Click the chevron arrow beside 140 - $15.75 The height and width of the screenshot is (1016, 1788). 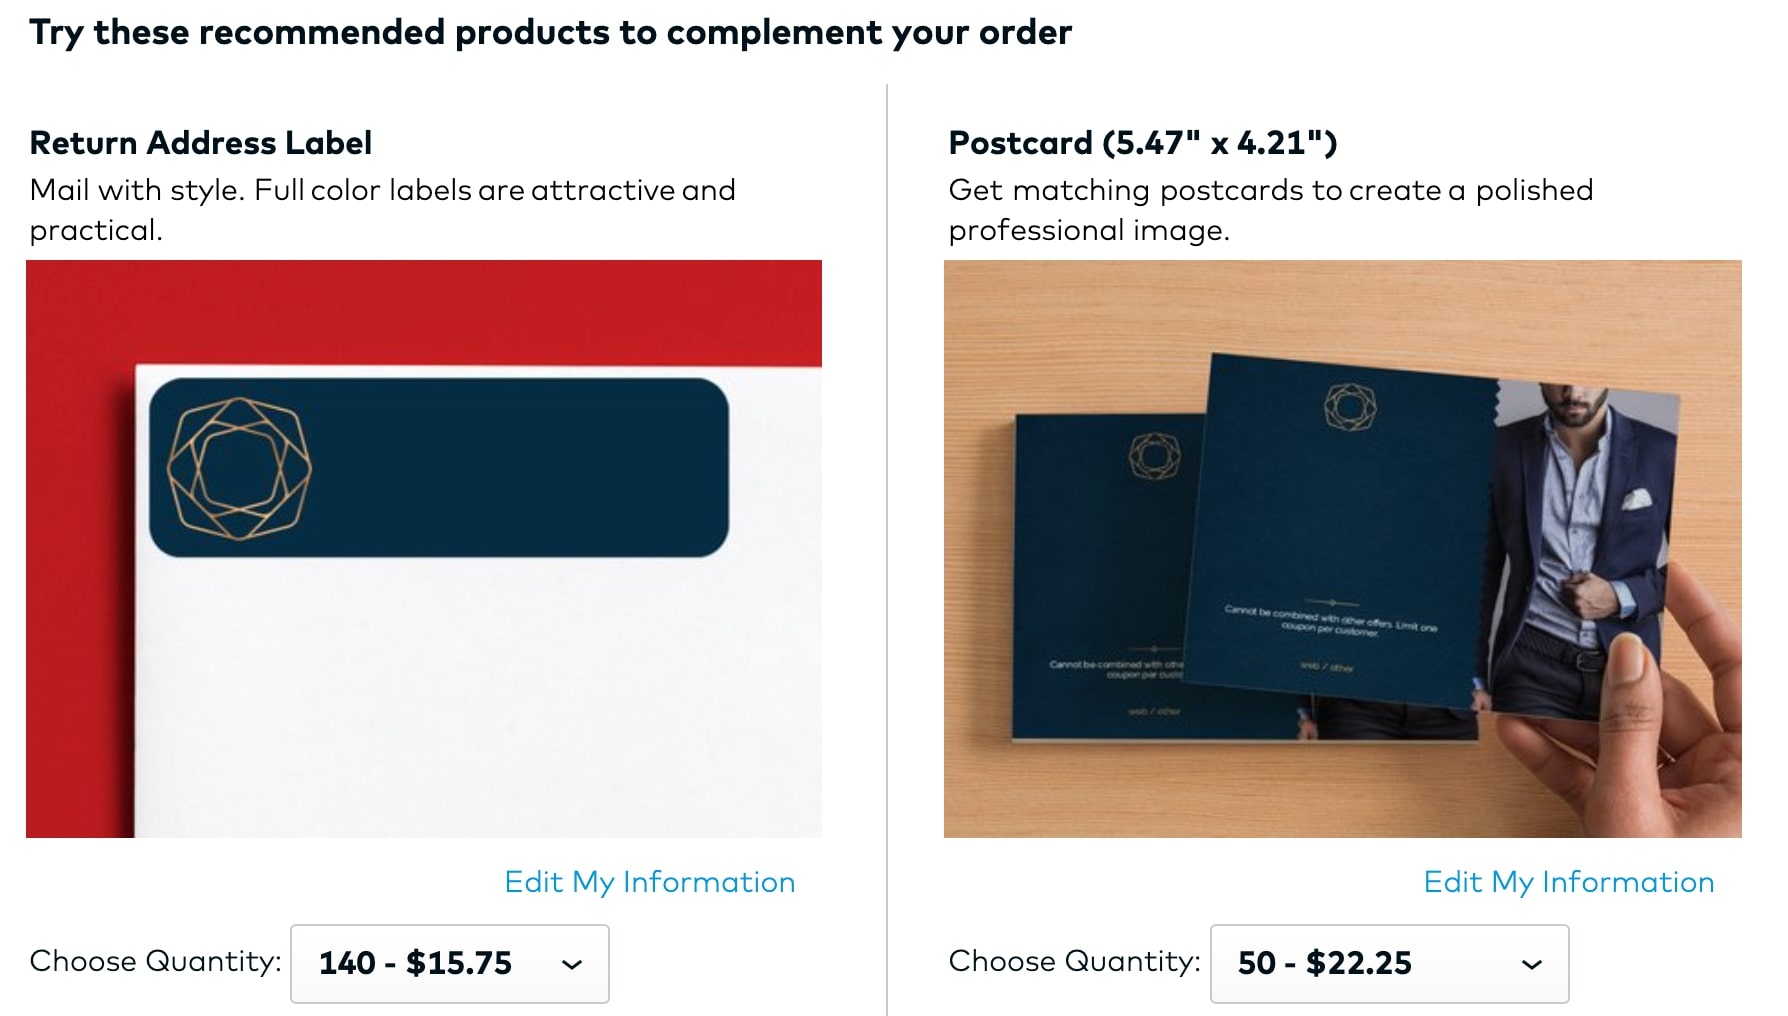click(572, 965)
